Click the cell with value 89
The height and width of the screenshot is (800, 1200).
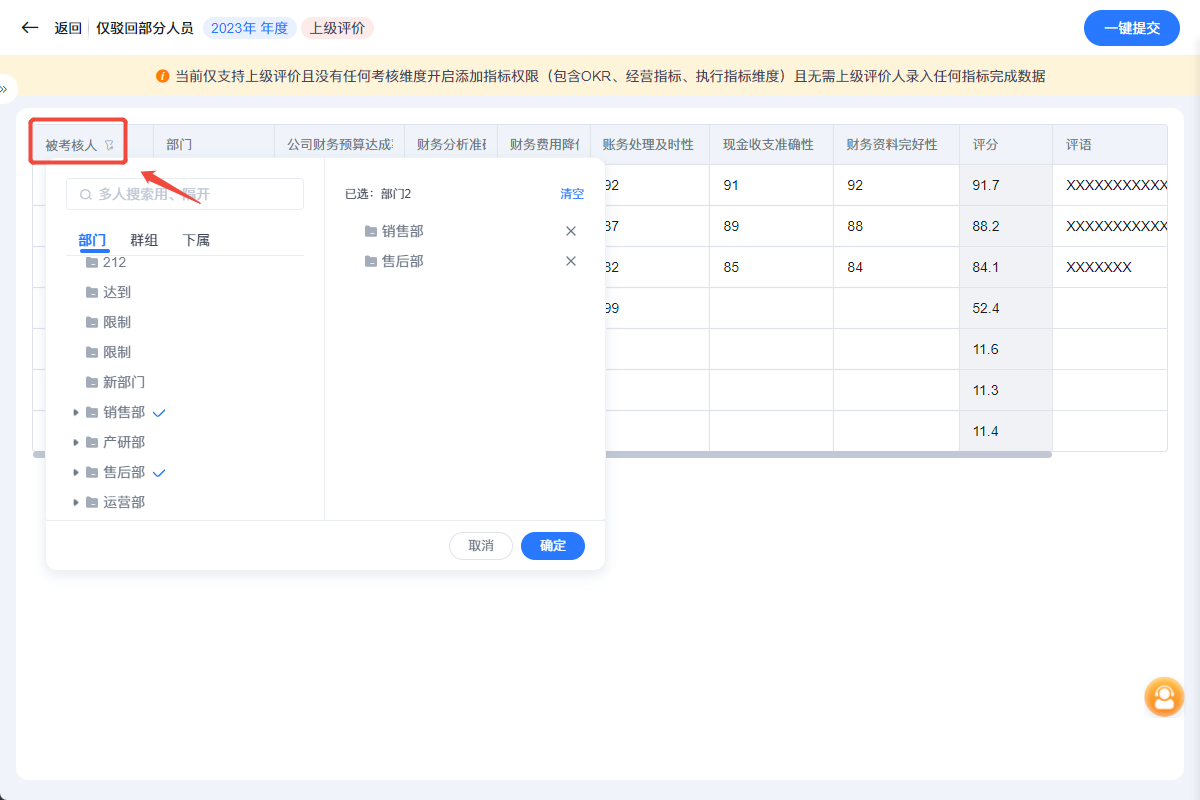[x=771, y=226]
